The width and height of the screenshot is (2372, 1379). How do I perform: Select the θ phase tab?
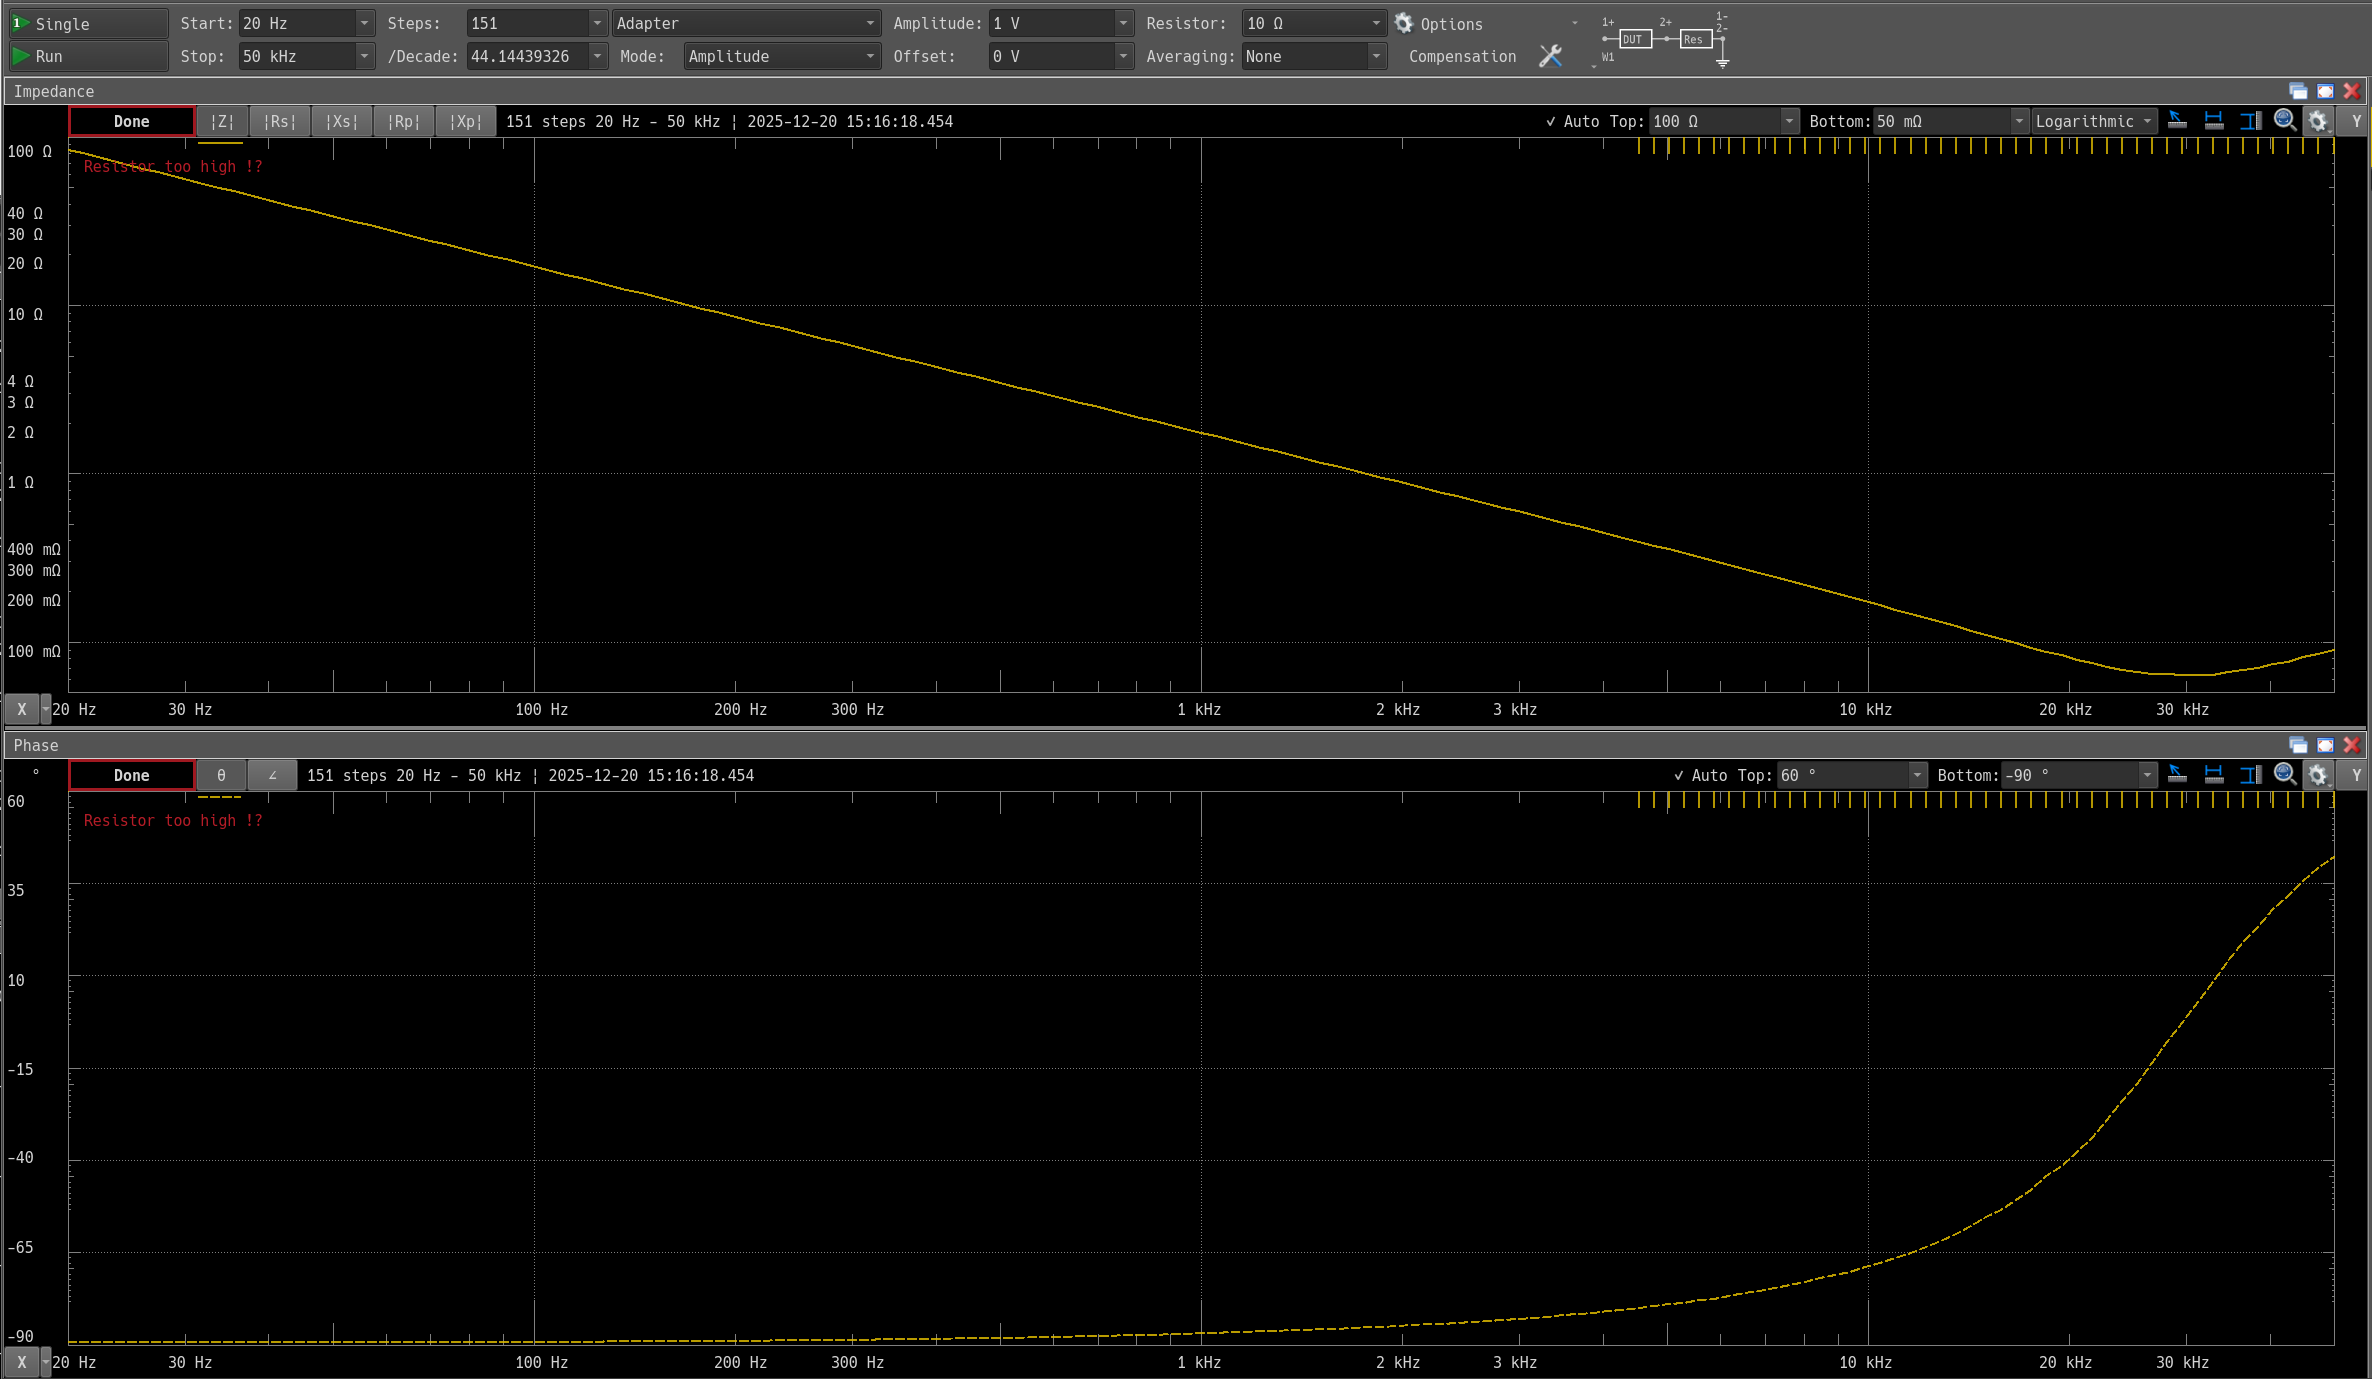click(x=221, y=775)
